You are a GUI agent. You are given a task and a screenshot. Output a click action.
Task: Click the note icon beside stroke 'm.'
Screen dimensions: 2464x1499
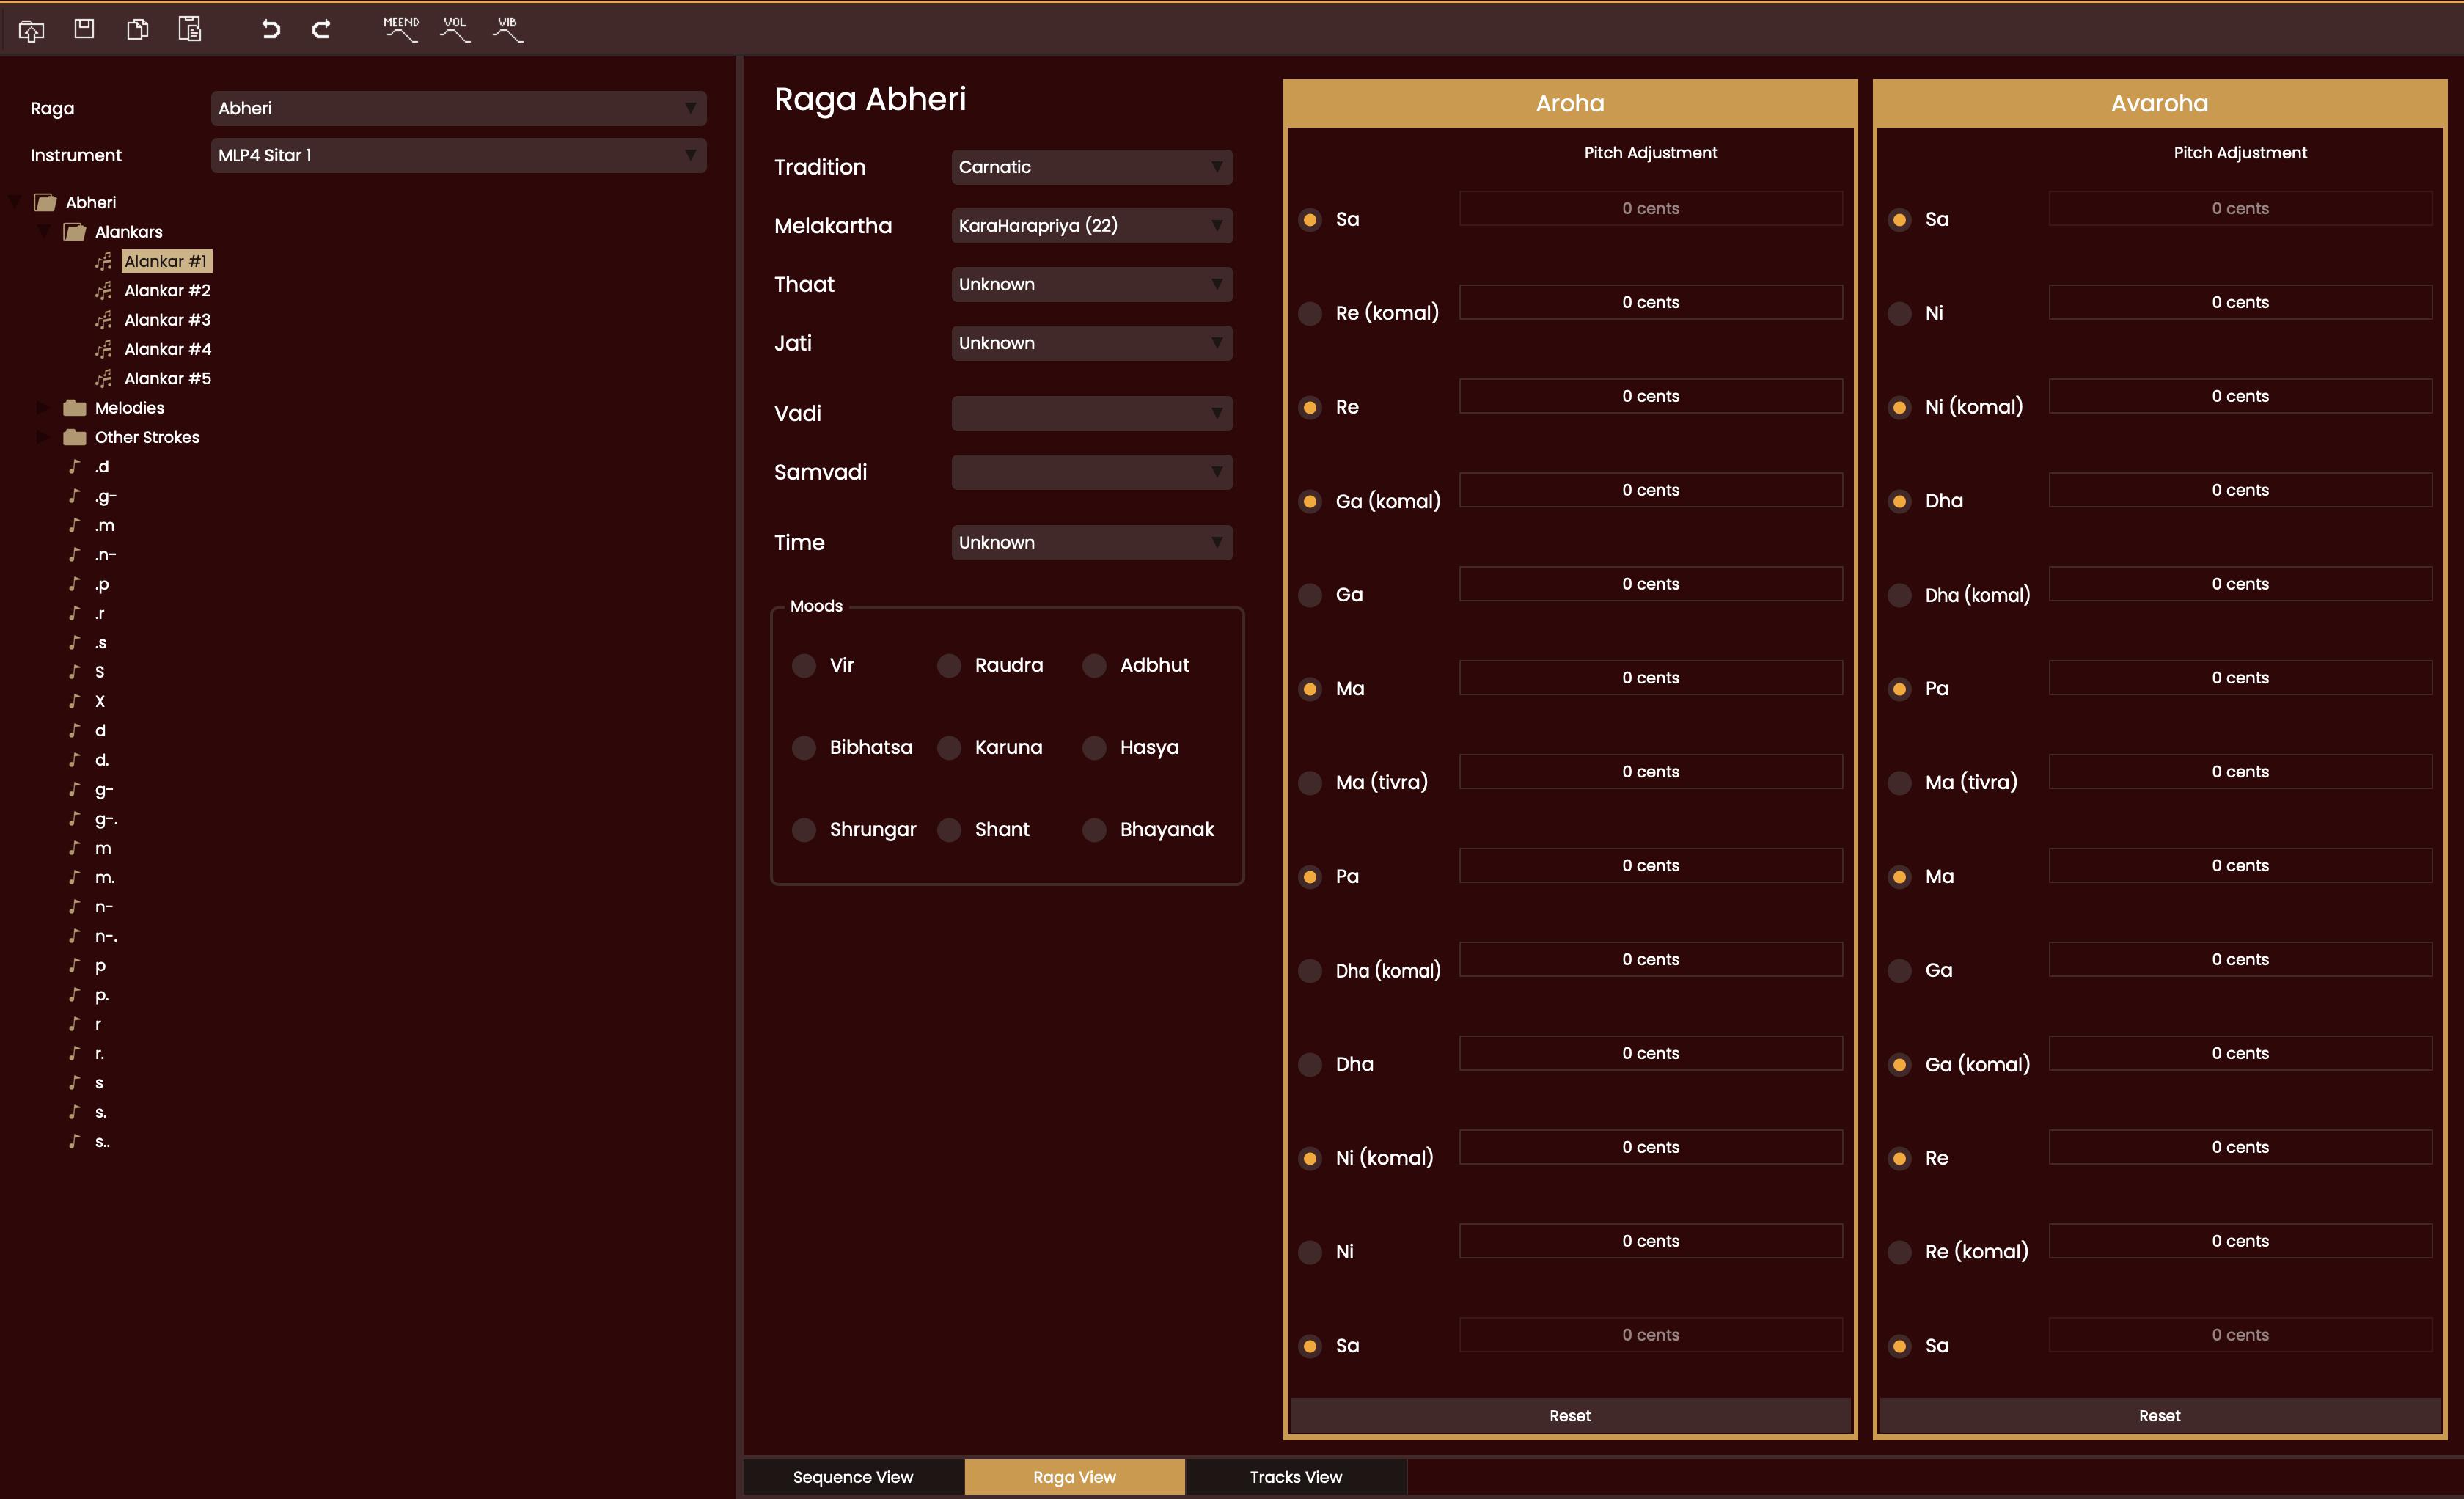pos(74,877)
